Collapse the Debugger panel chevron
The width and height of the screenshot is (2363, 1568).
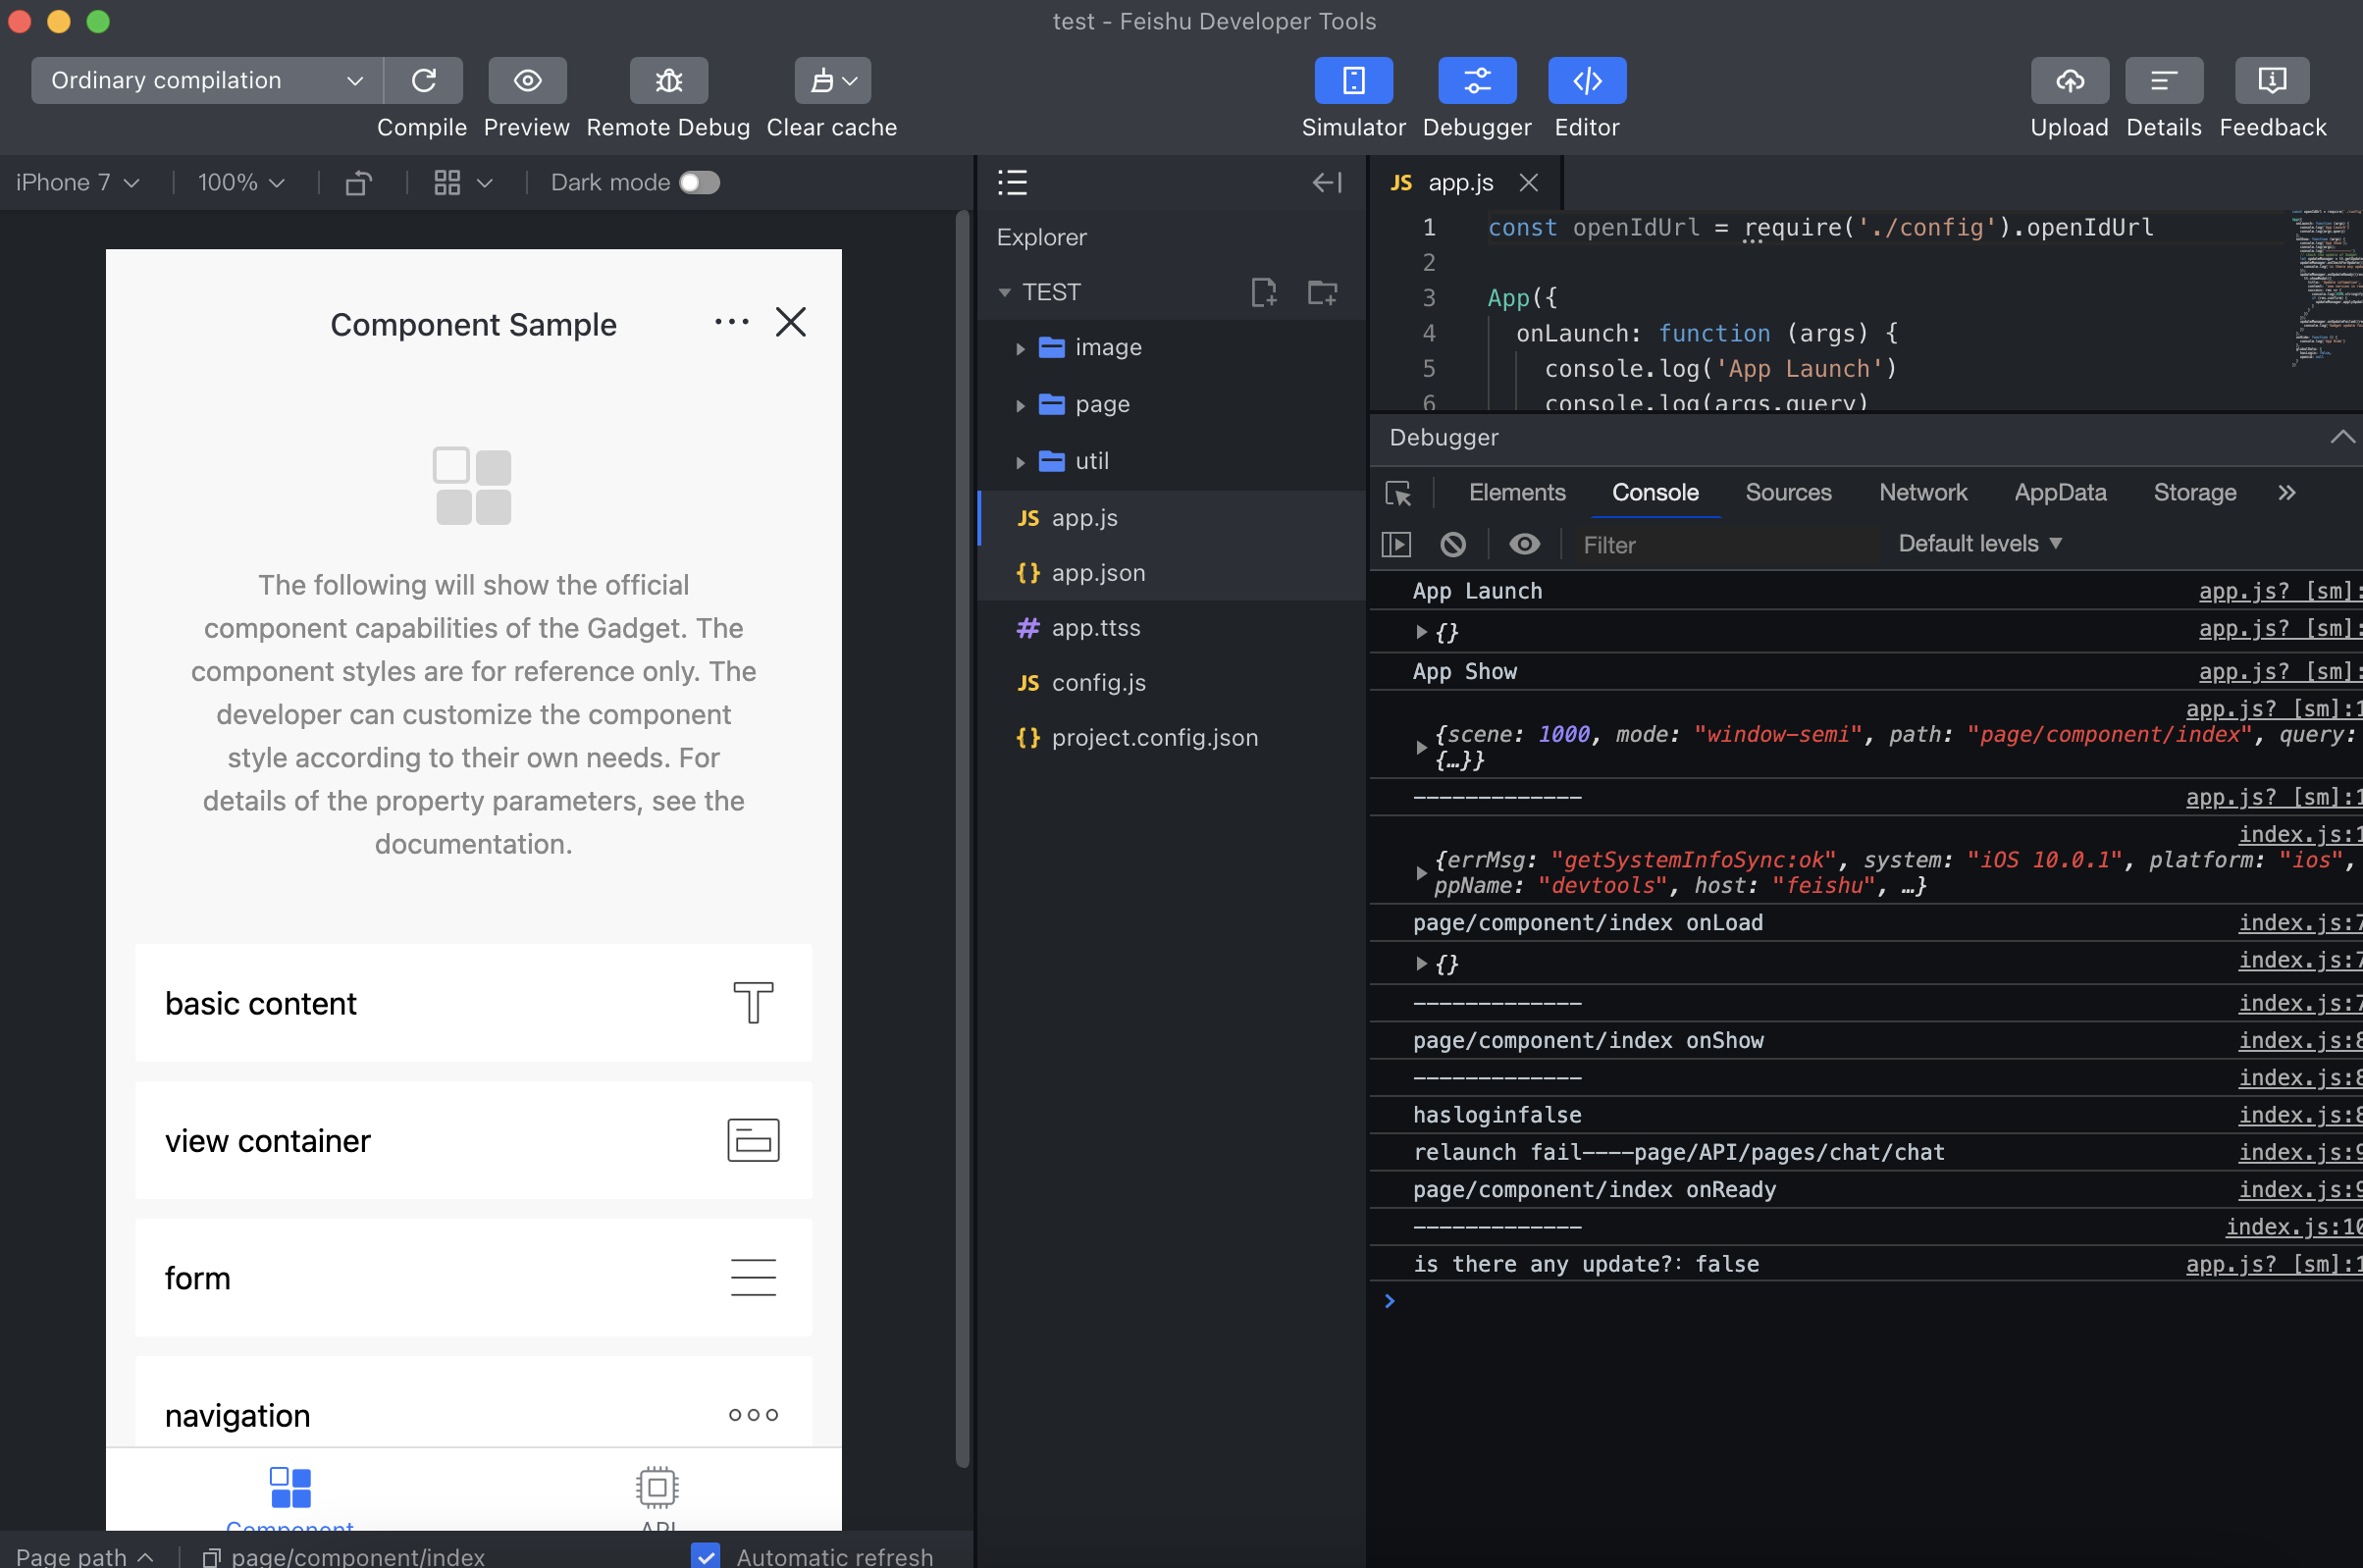pos(2341,437)
